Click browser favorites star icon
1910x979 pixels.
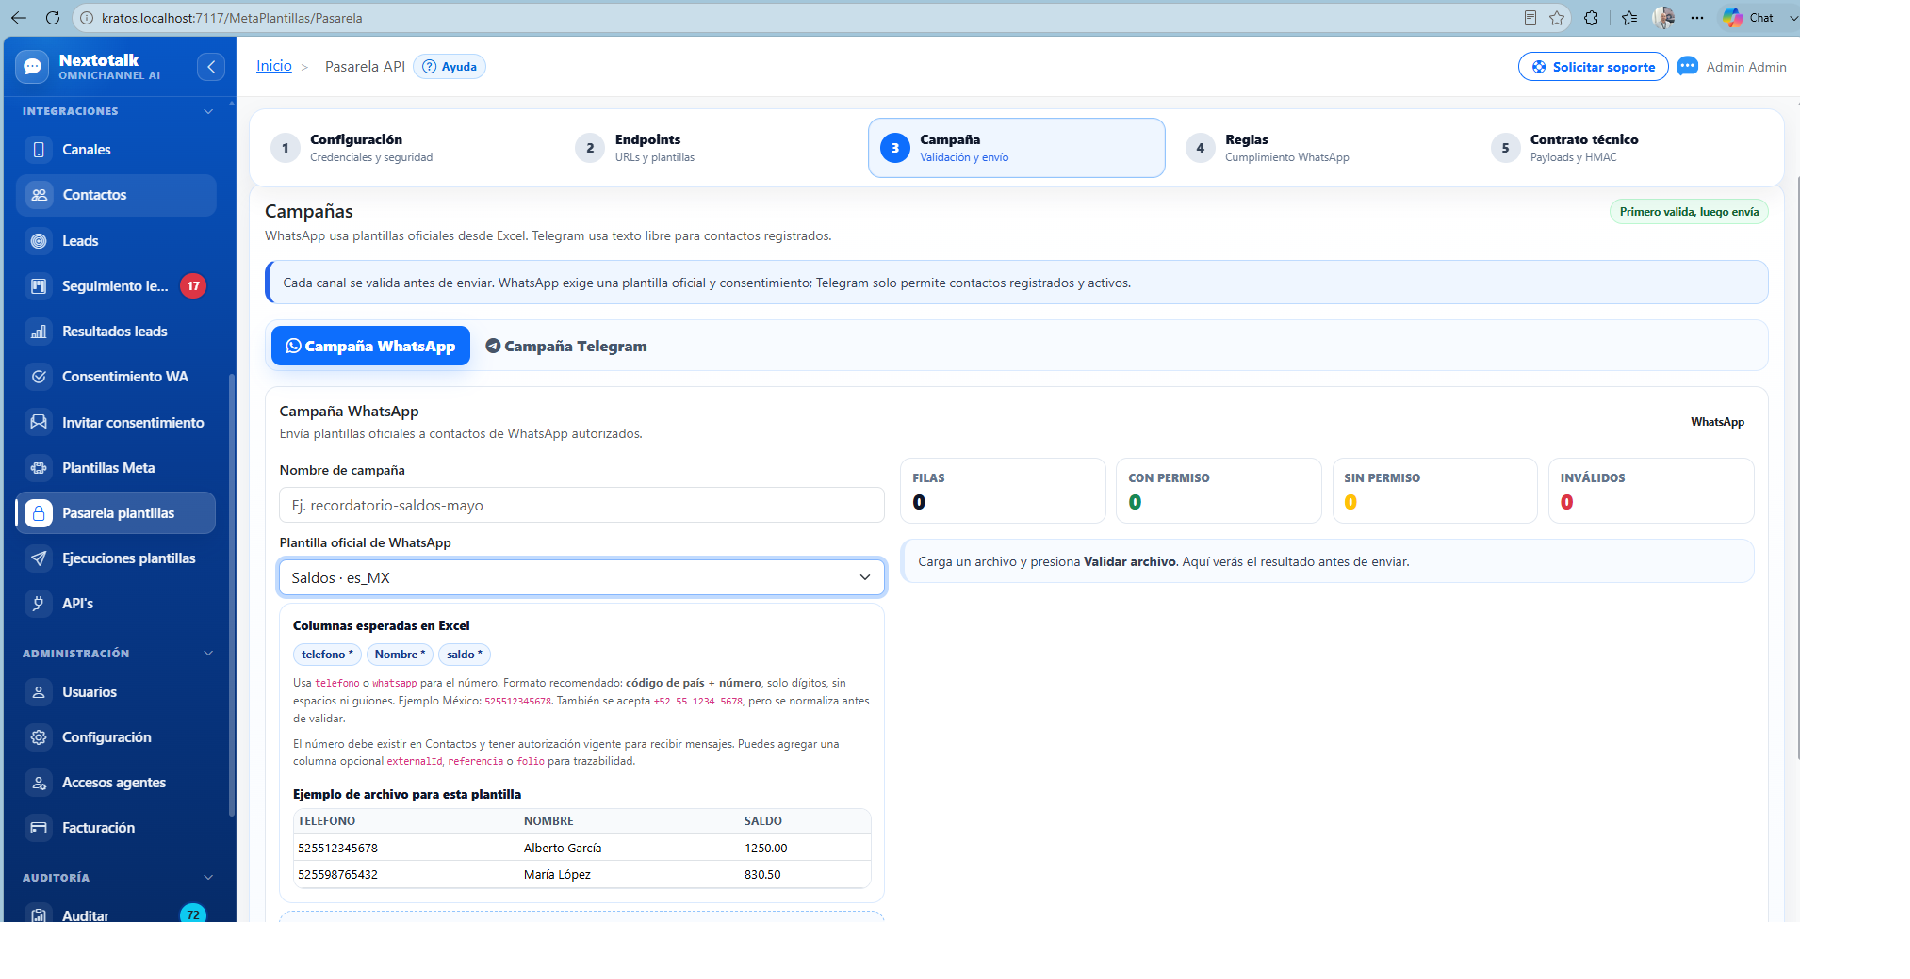click(1557, 18)
